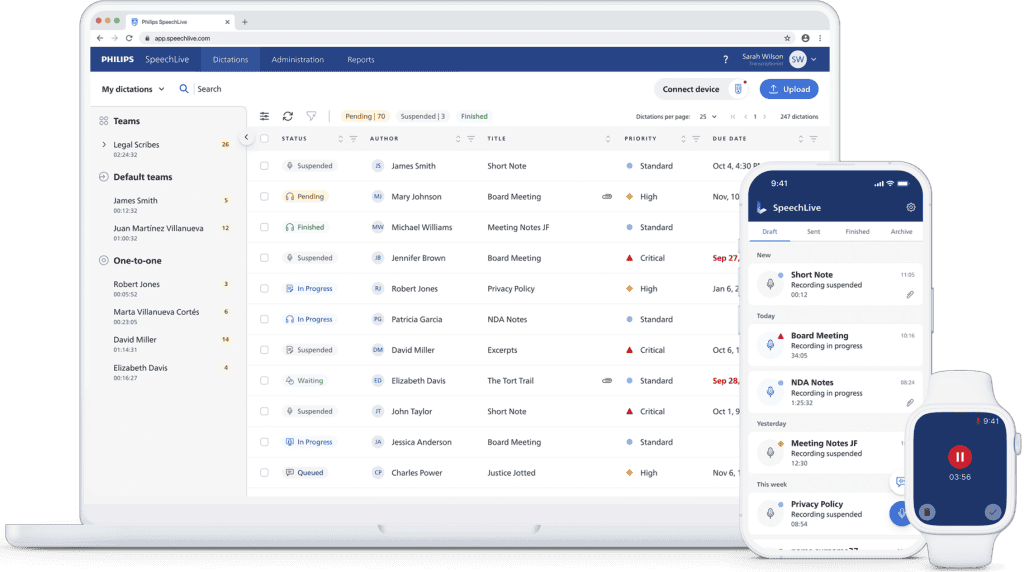The width and height of the screenshot is (1024, 572).
Task: Click the Upload button
Action: pos(789,89)
